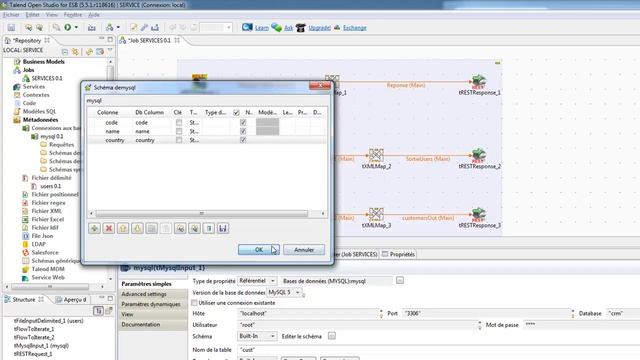Open Type de propriété Référentiel dropdown

[257, 281]
